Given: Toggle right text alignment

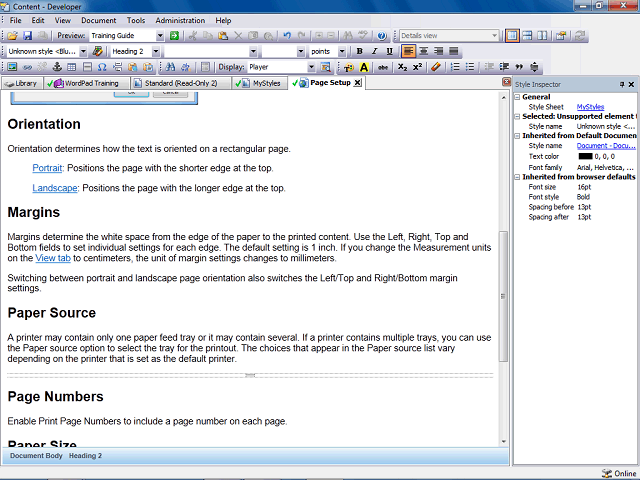Looking at the screenshot, I should (x=439, y=51).
